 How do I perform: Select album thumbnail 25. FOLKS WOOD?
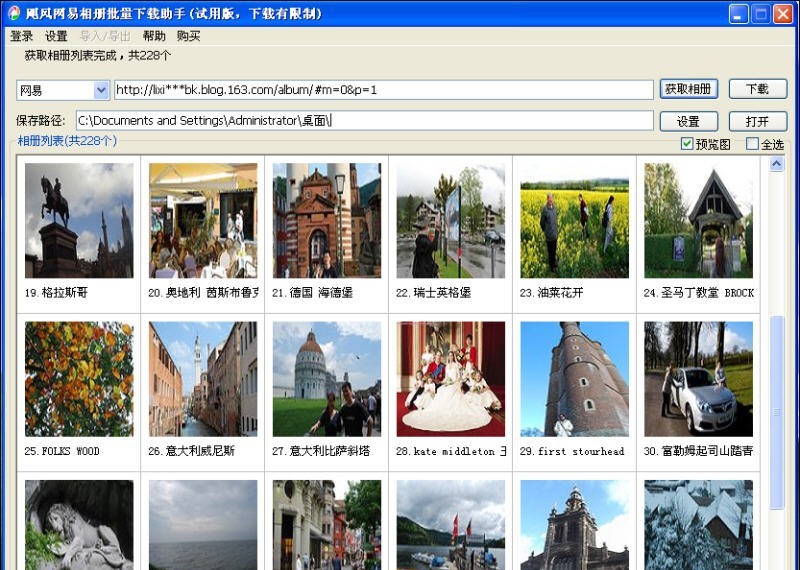79,379
